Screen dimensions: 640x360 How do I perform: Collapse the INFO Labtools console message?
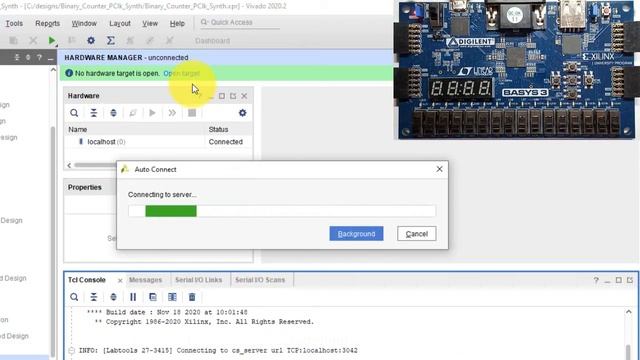click(x=71, y=351)
